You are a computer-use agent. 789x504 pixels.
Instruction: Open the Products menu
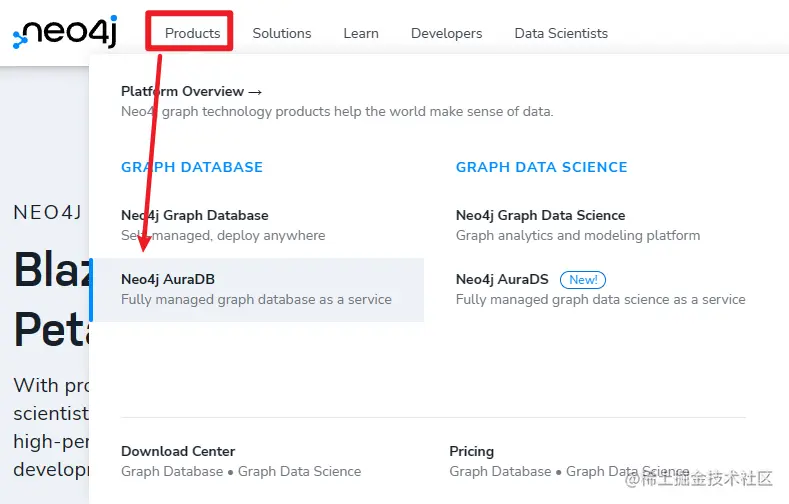pos(192,33)
